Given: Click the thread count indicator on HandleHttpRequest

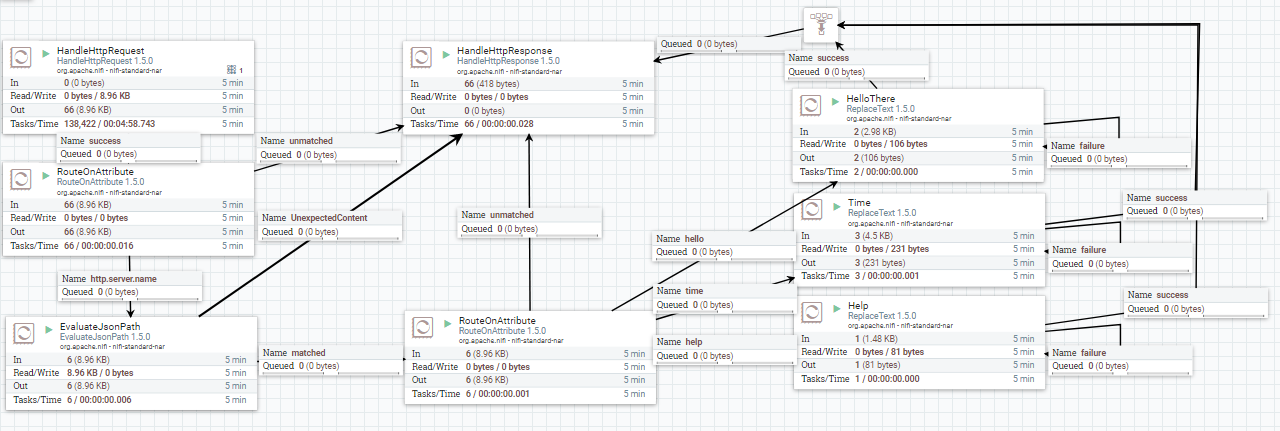Looking at the screenshot, I should [235, 70].
